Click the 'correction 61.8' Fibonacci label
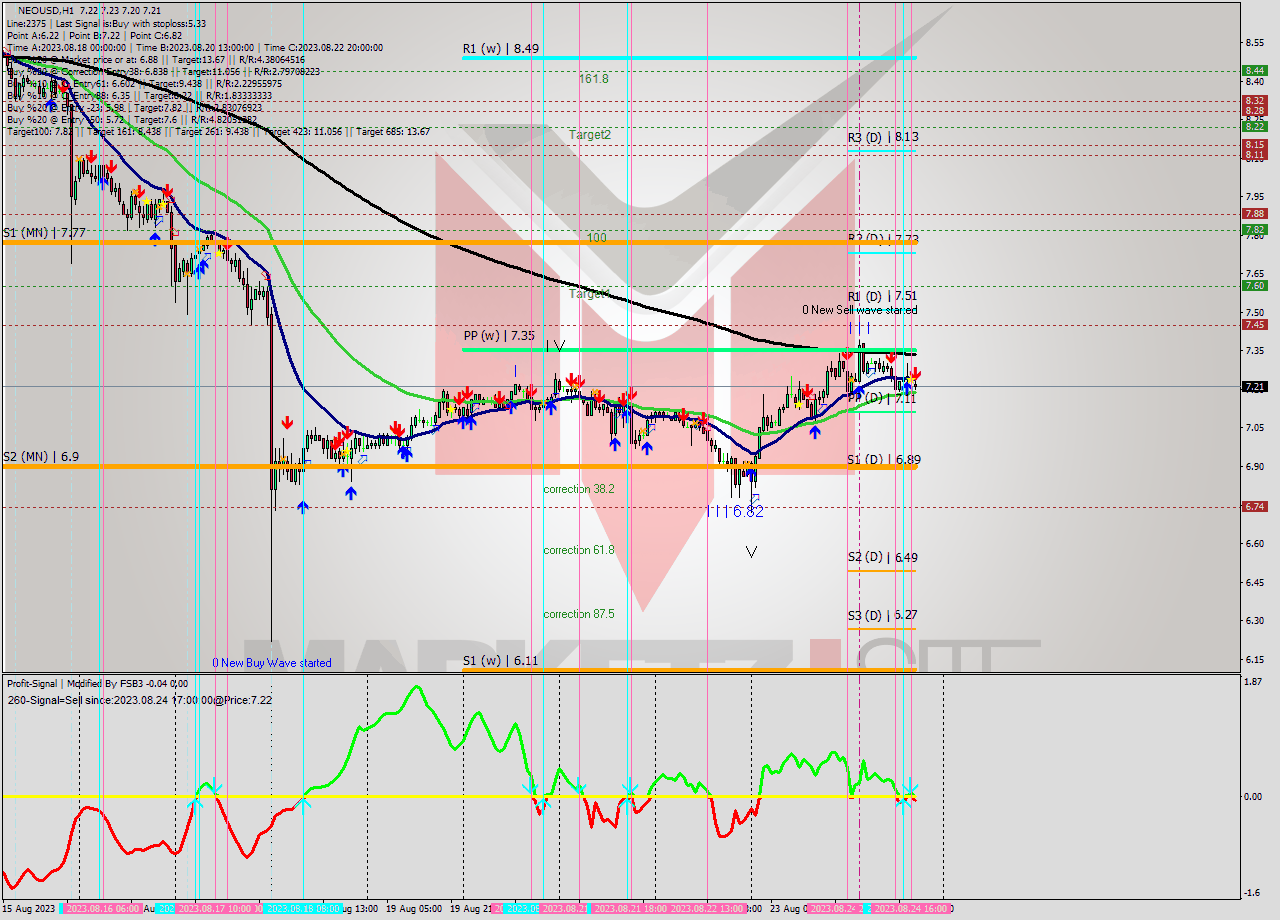This screenshot has height=920, width=1280. tap(579, 550)
